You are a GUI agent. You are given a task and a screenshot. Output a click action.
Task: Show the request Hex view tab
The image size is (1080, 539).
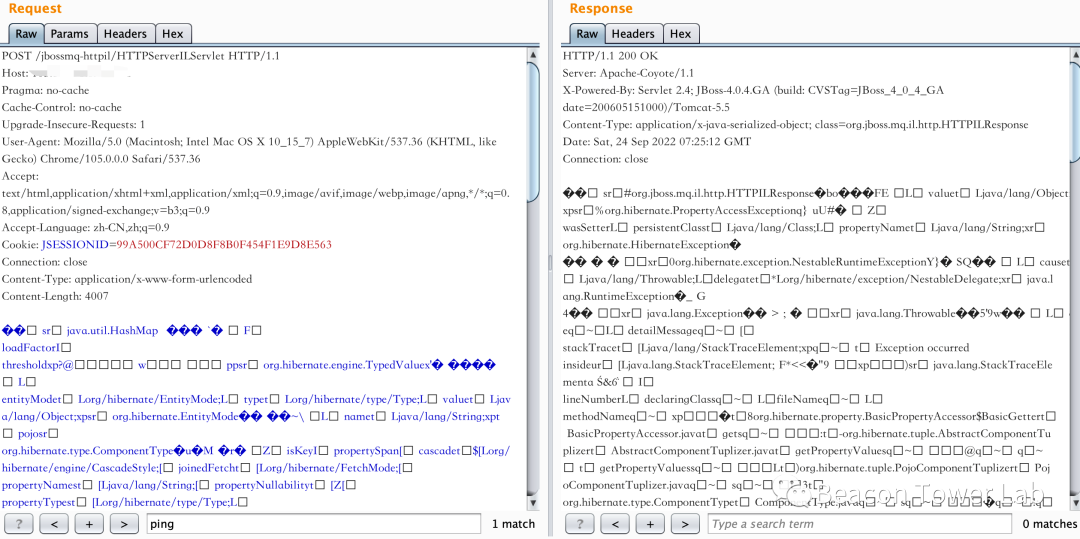[174, 34]
